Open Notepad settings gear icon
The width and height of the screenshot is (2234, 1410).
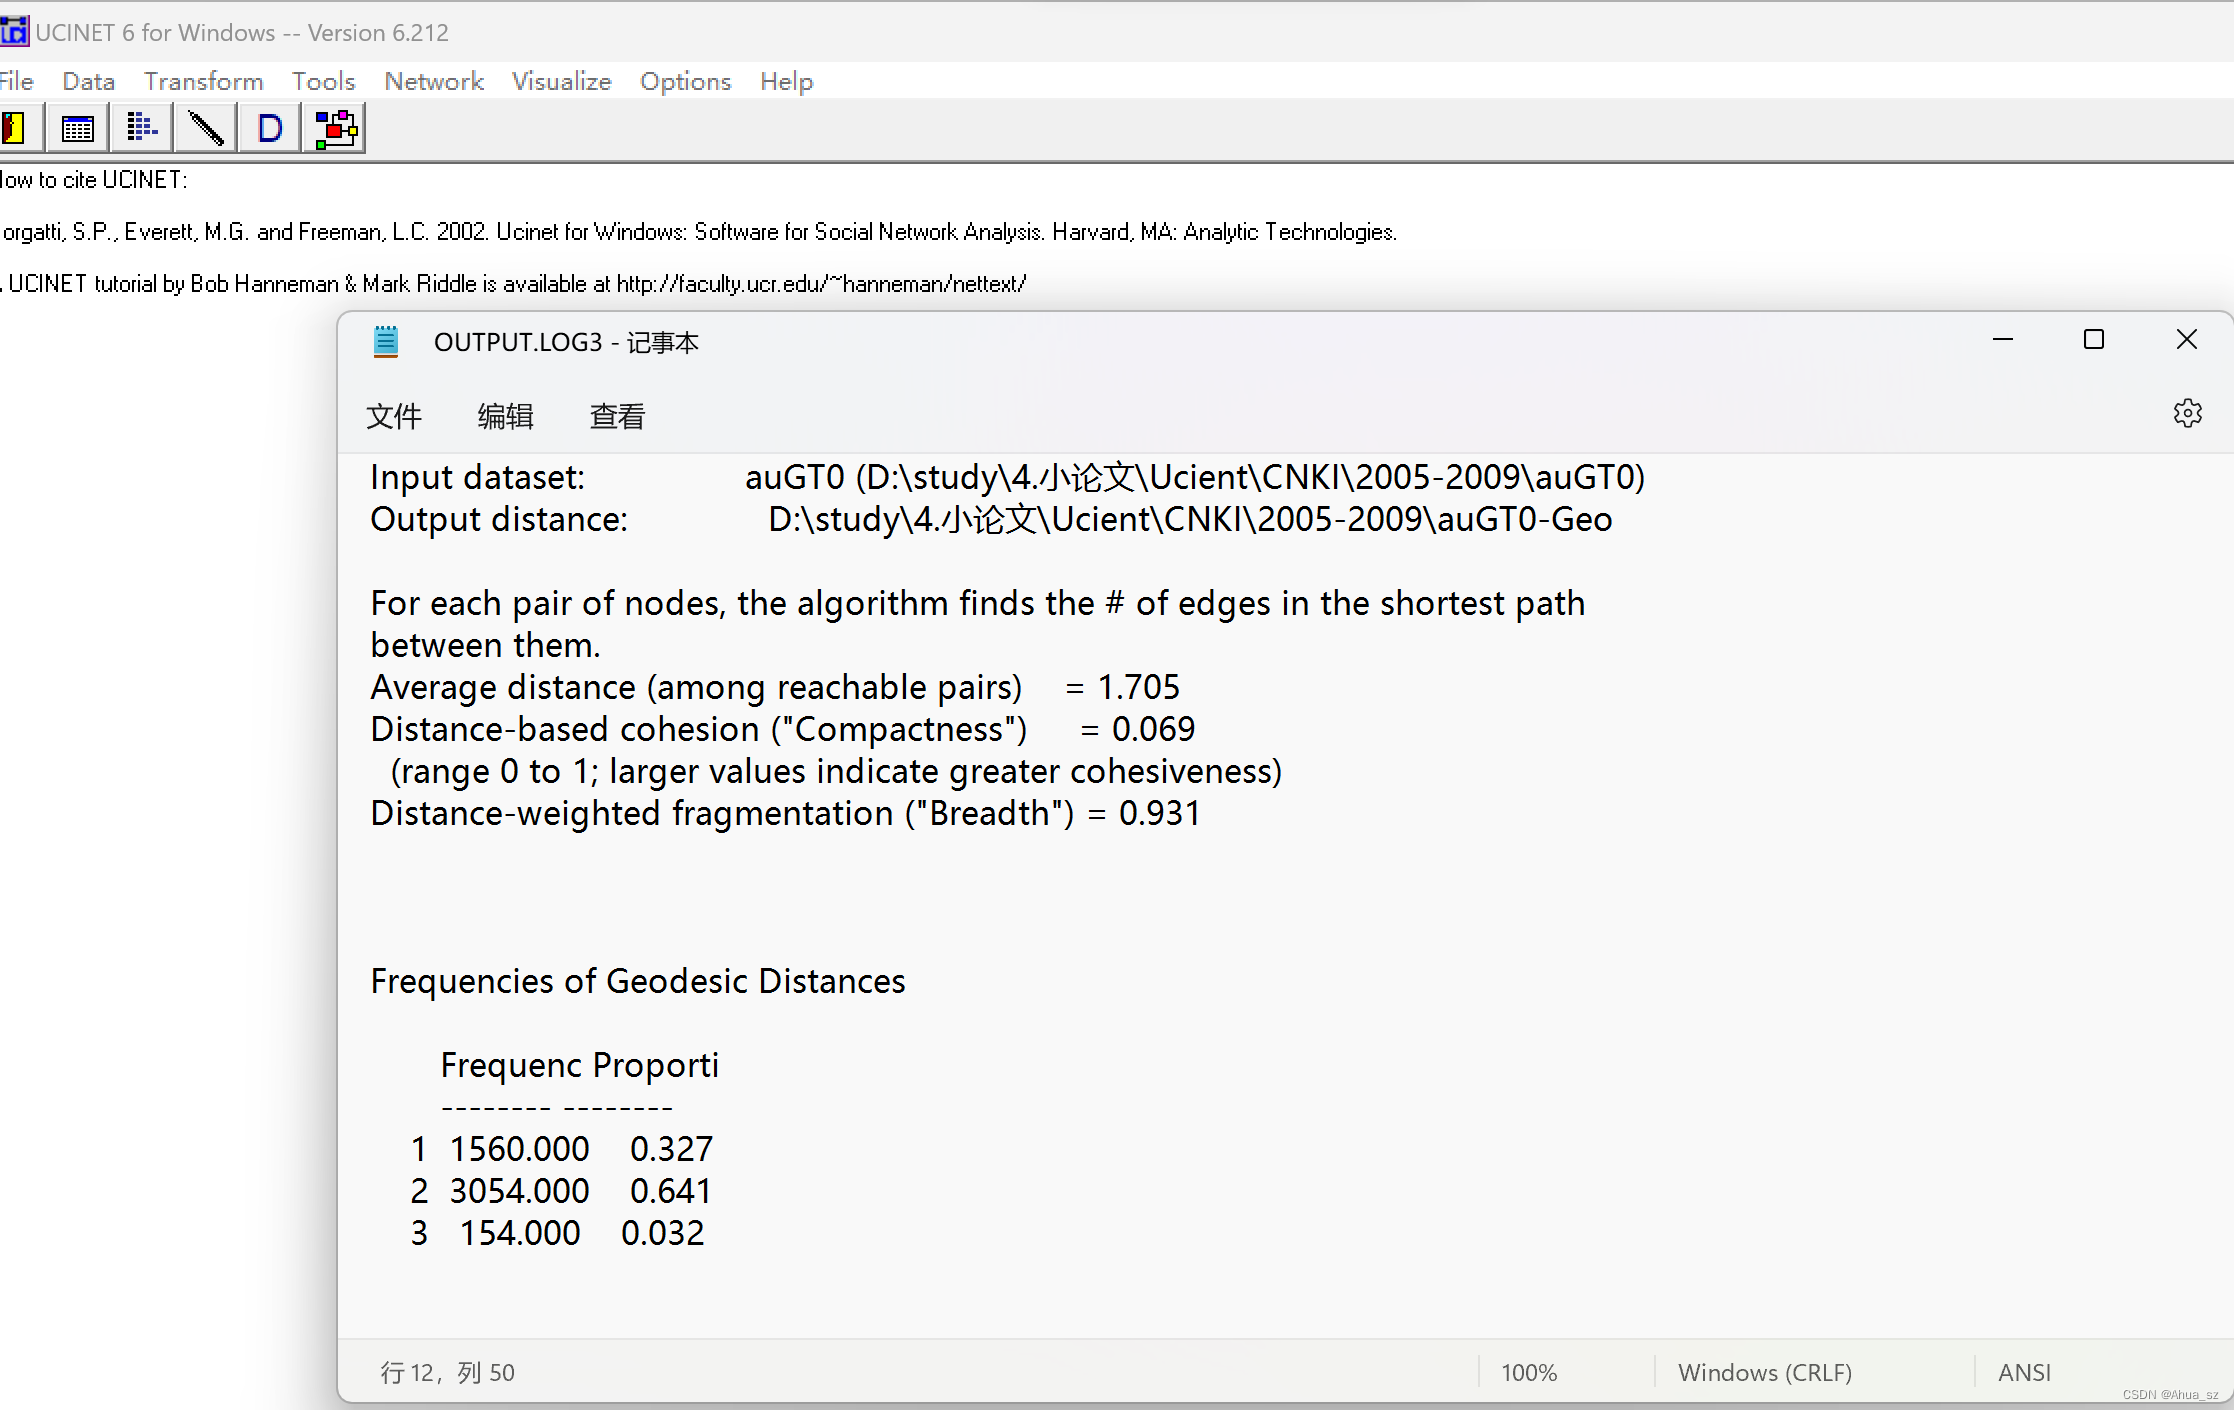click(x=2187, y=413)
